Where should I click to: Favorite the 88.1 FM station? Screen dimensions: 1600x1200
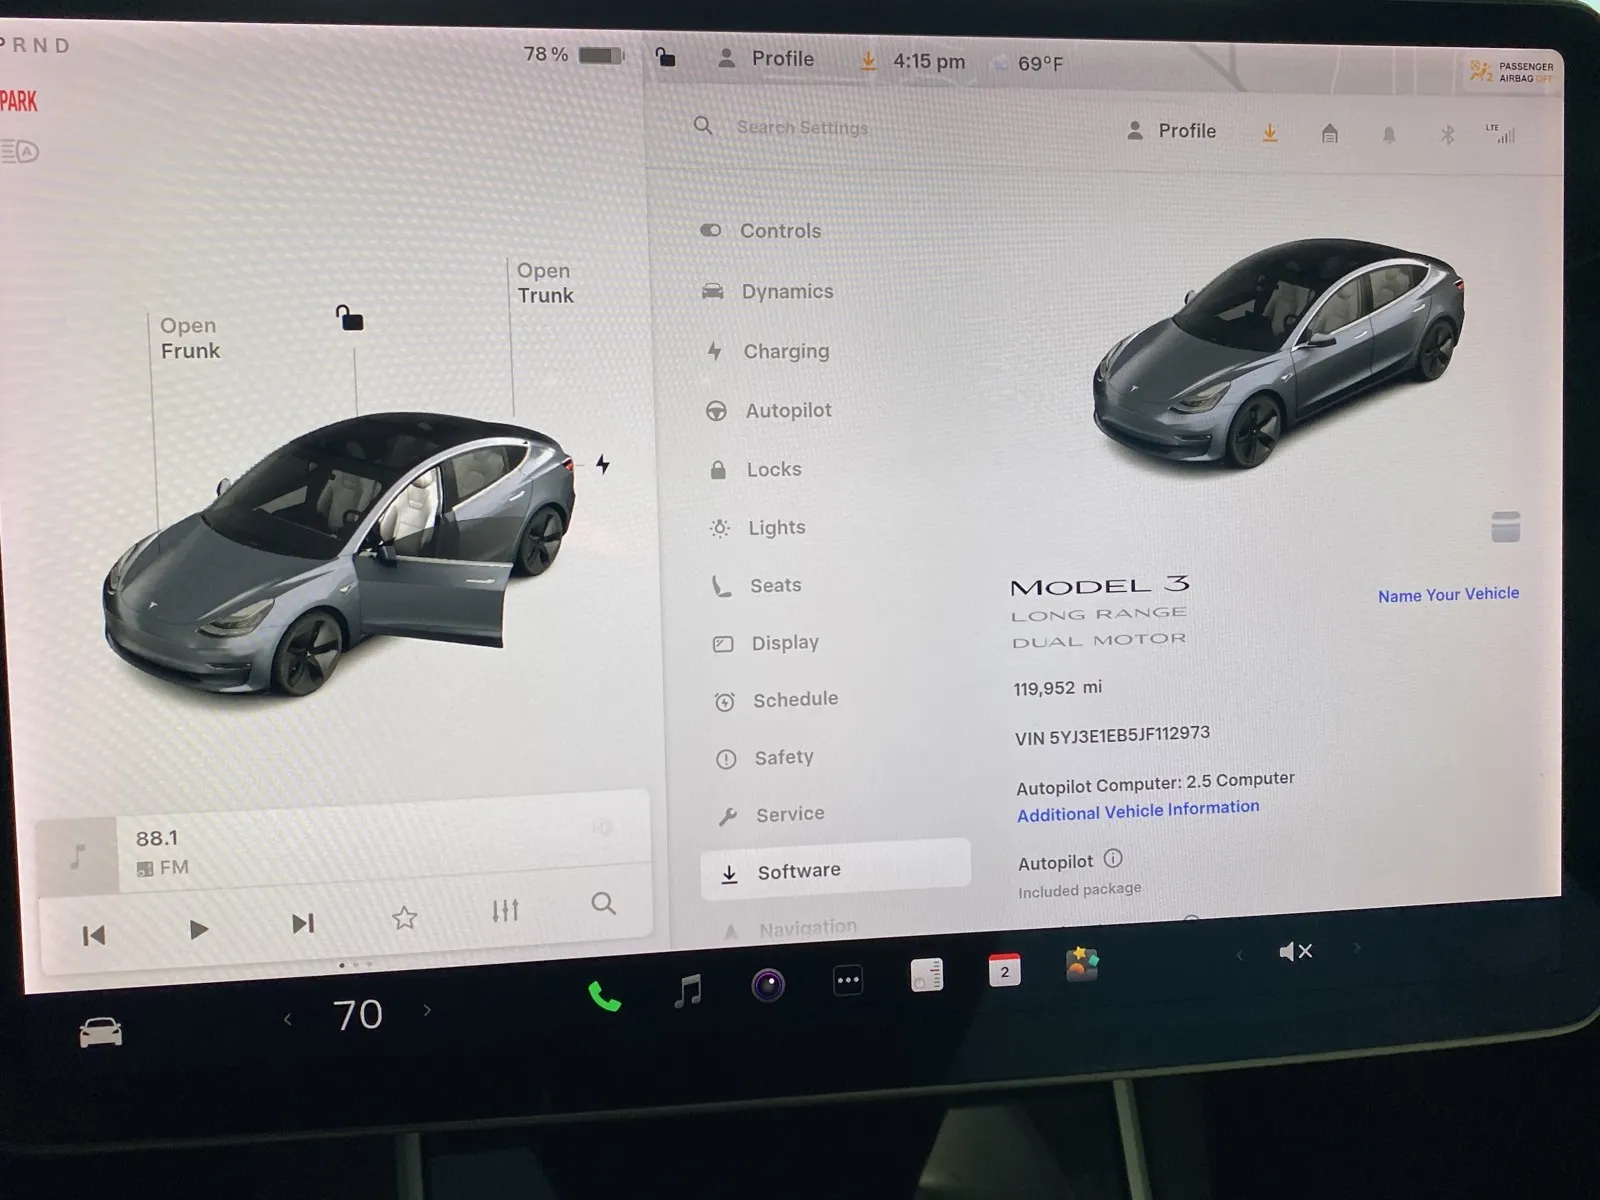tap(404, 917)
